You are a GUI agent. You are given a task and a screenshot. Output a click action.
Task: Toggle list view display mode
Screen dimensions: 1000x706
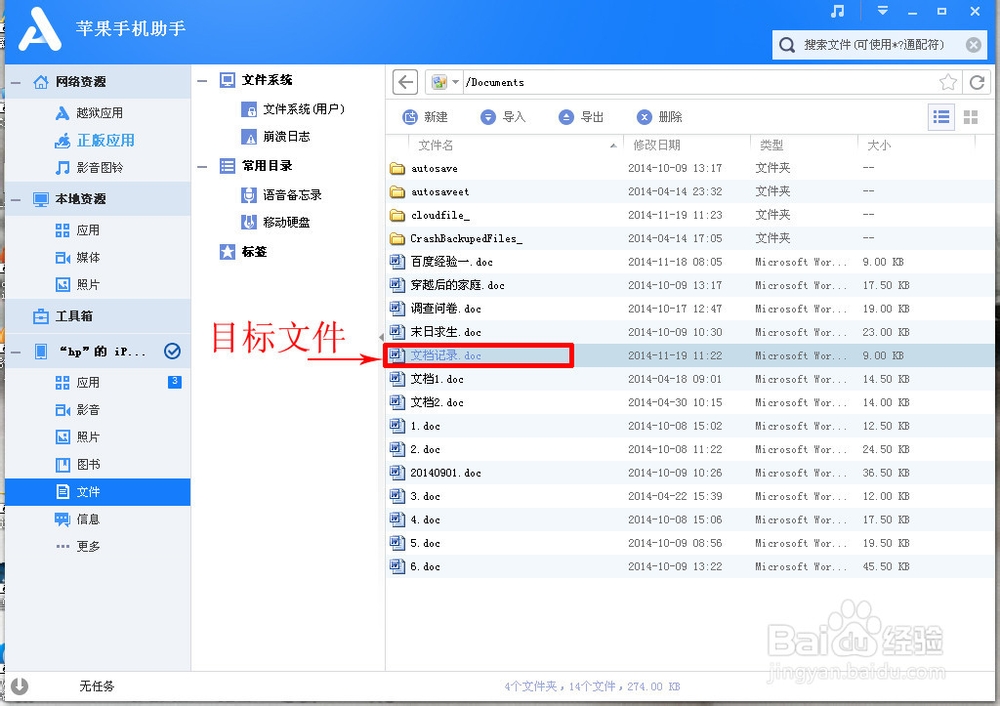tap(941, 117)
